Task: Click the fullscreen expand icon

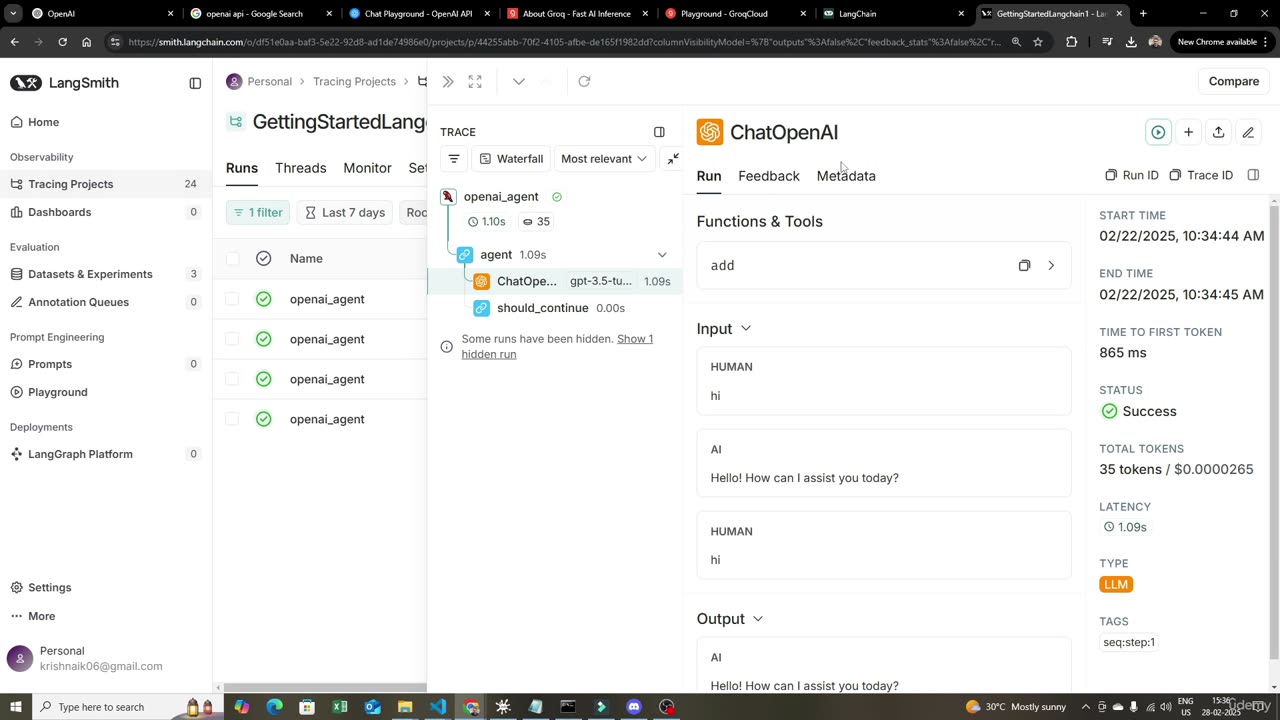Action: point(475,82)
